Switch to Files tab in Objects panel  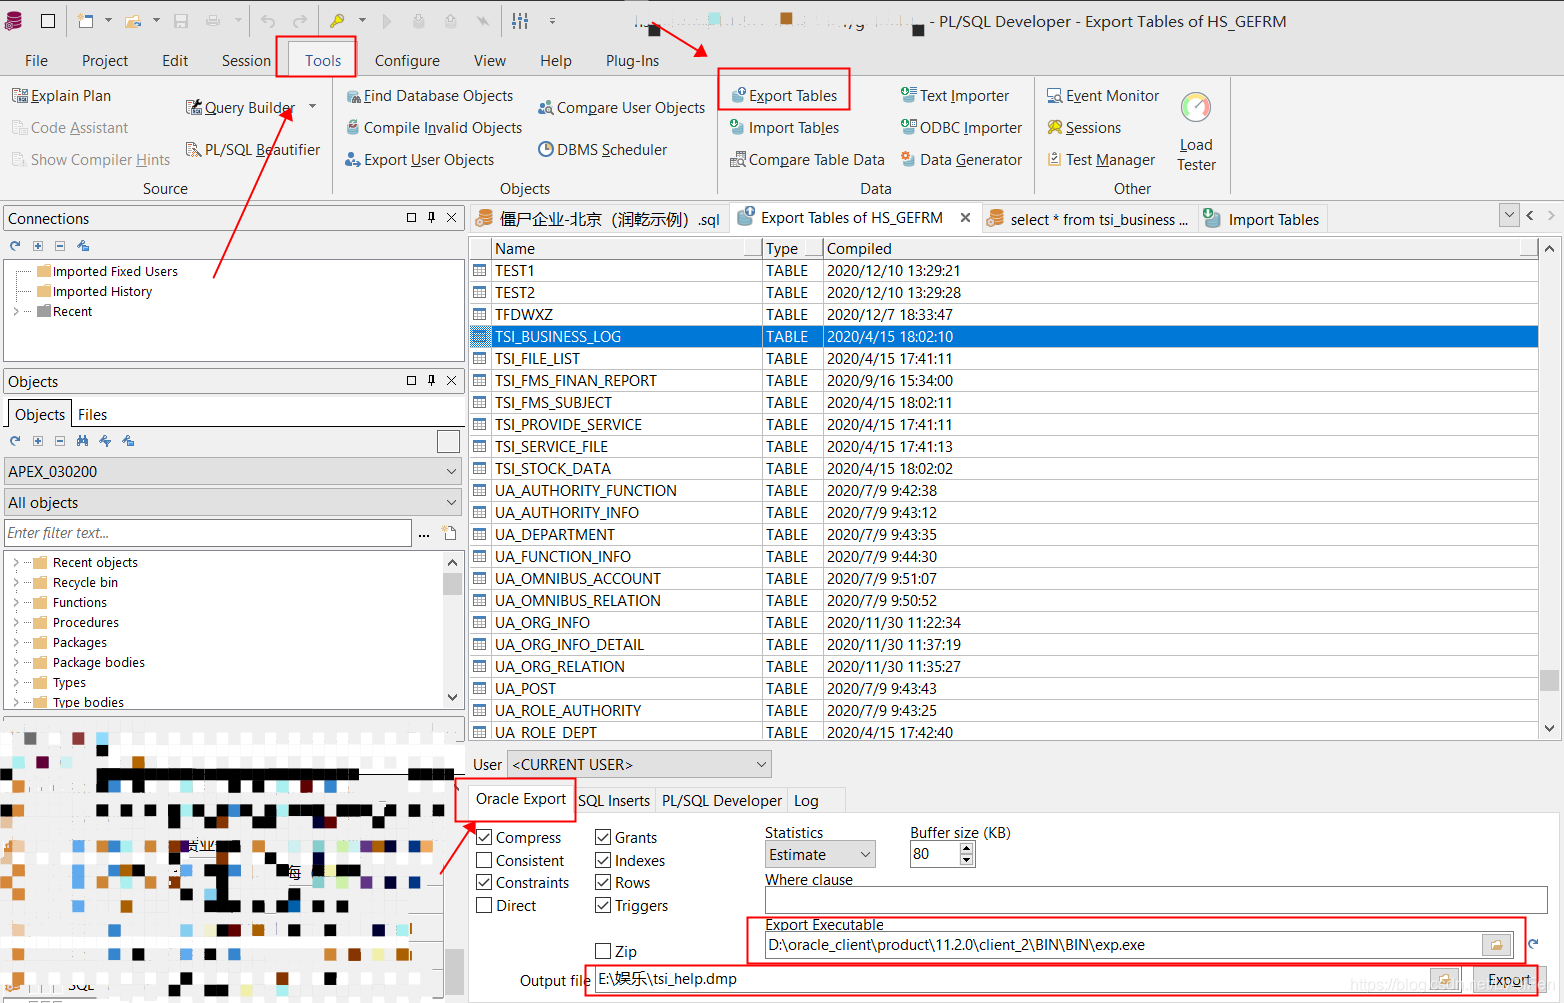point(92,415)
